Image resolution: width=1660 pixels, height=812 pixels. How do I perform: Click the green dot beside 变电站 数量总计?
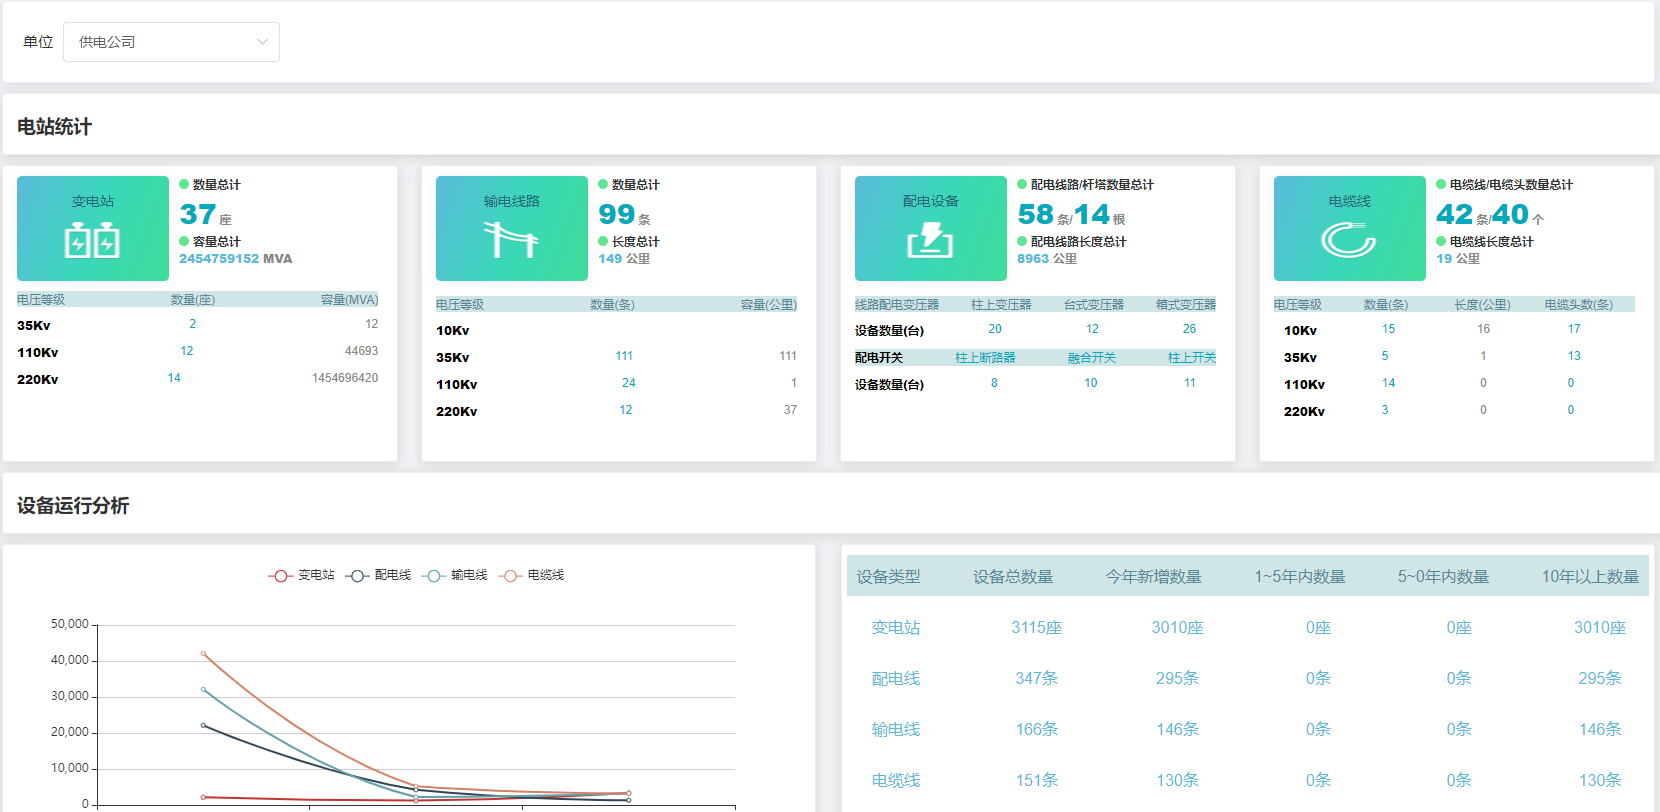(x=184, y=184)
